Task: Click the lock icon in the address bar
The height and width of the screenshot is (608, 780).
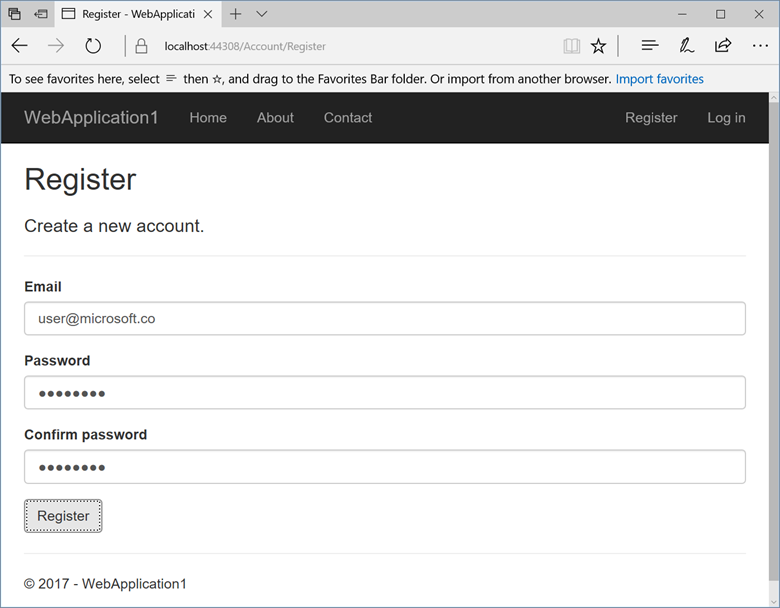Action: [142, 46]
